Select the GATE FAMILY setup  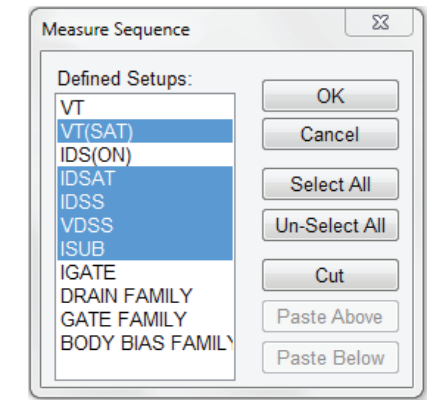[145, 319]
